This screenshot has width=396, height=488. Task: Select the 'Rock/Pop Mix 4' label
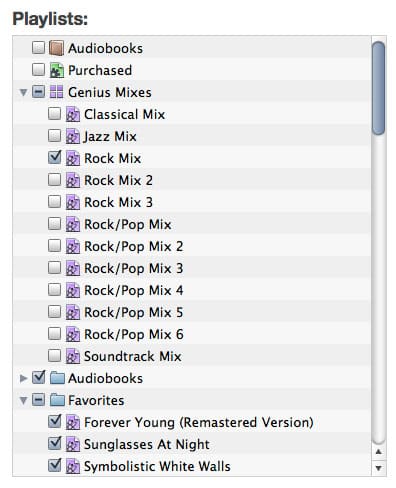[x=134, y=290]
